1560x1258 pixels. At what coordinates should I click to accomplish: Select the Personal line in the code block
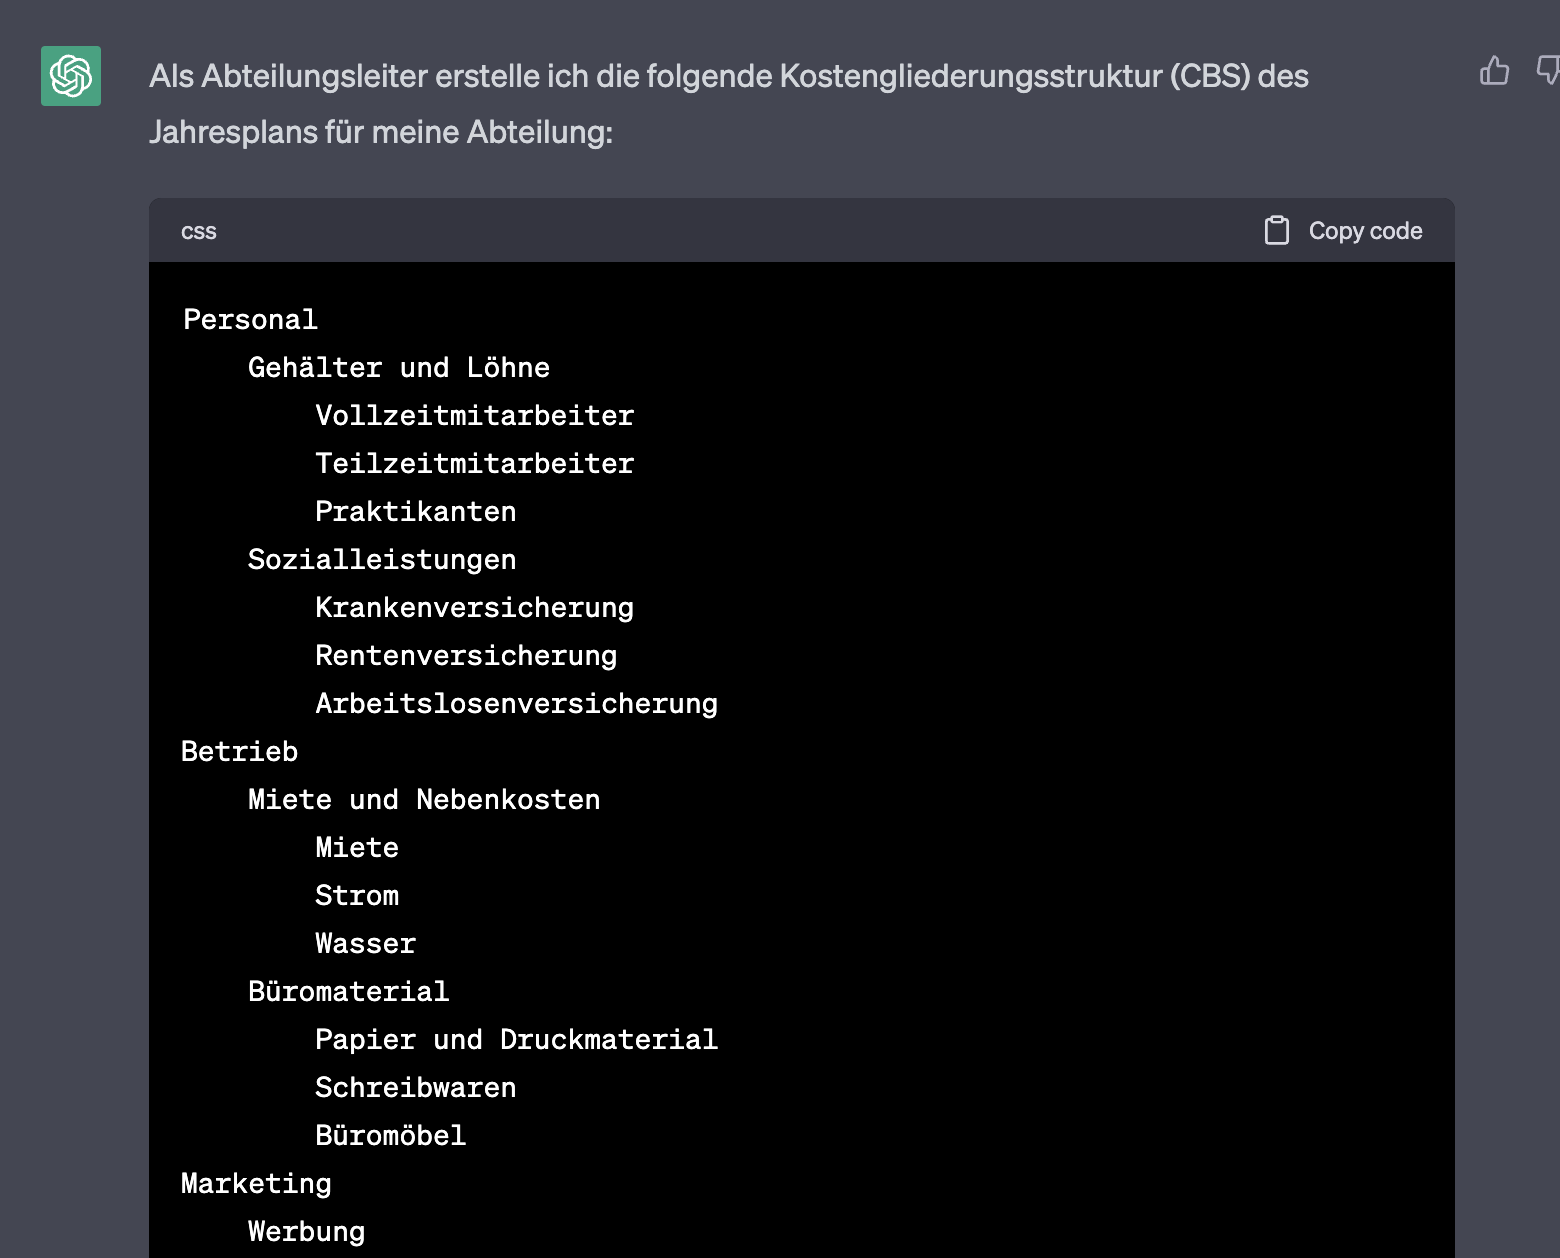pos(249,319)
